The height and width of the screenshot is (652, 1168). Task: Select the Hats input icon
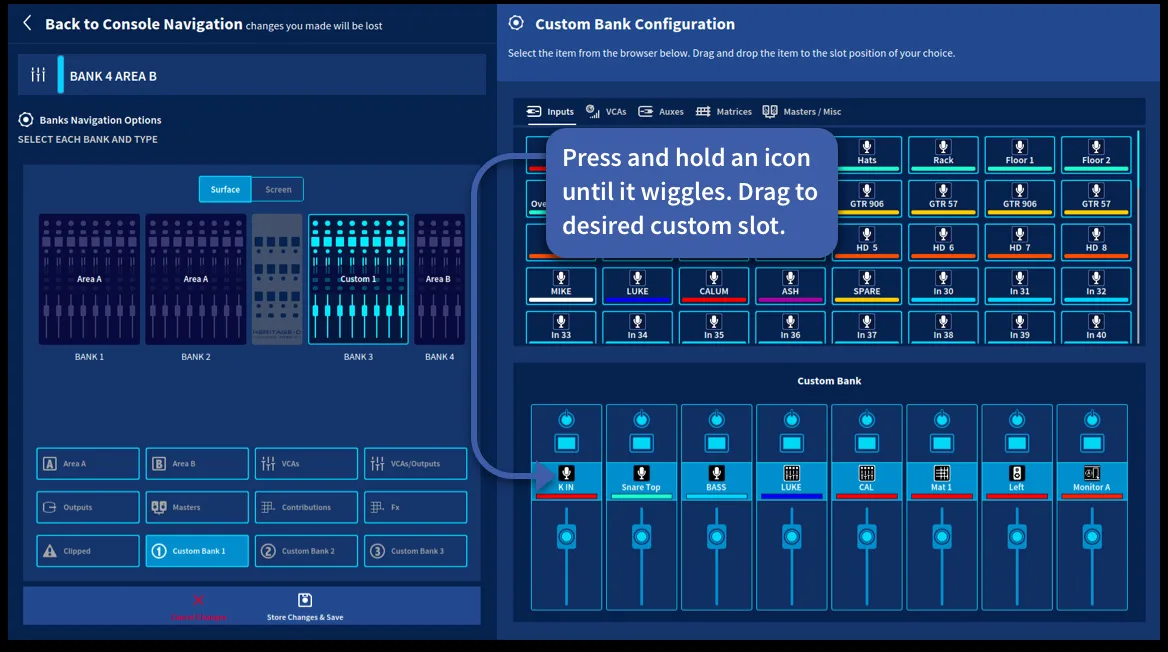[866, 154]
